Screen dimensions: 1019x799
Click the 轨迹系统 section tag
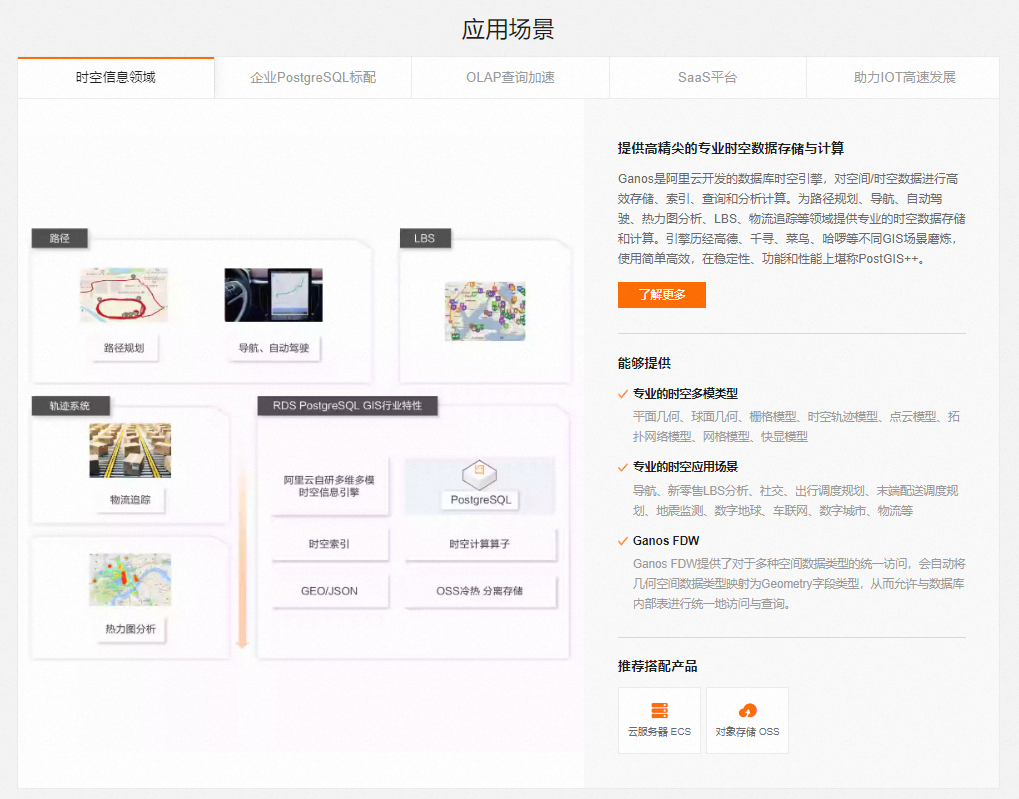[x=70, y=406]
